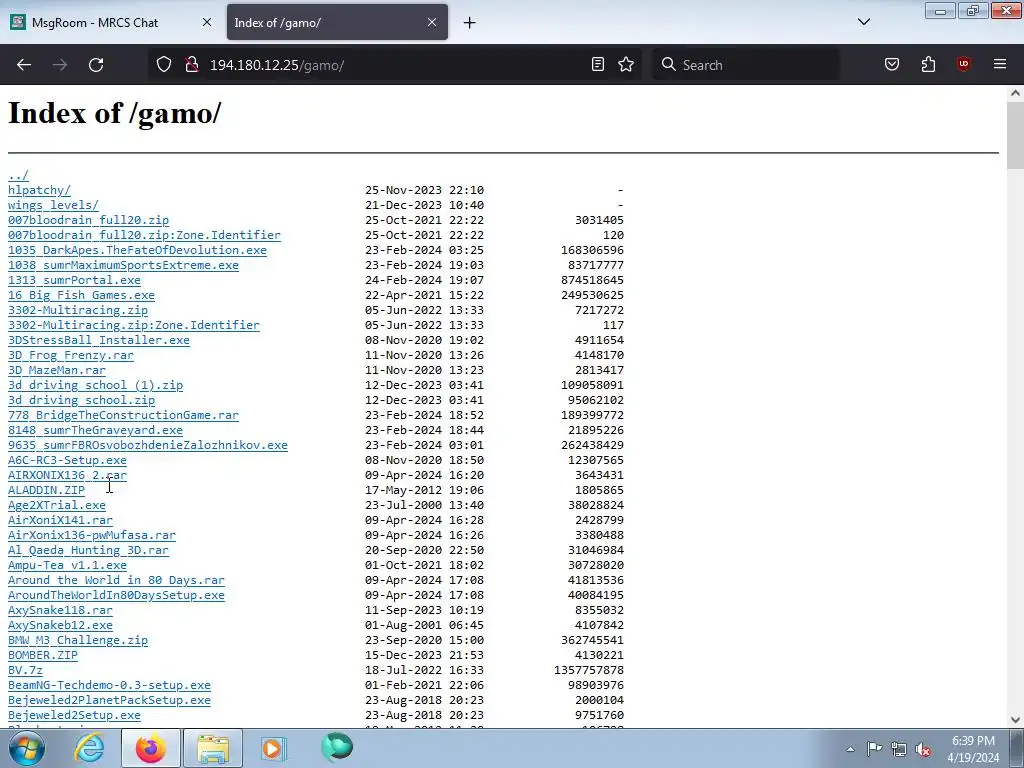Screen dimensions: 1024x768
Task: Bookmark this page with the star icon
Action: pyautogui.click(x=626, y=65)
